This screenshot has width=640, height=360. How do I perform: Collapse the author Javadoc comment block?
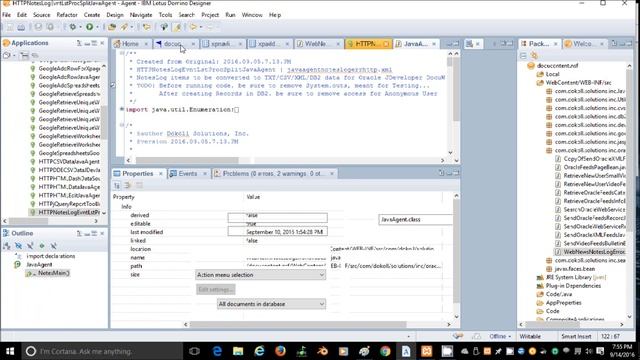point(122,125)
